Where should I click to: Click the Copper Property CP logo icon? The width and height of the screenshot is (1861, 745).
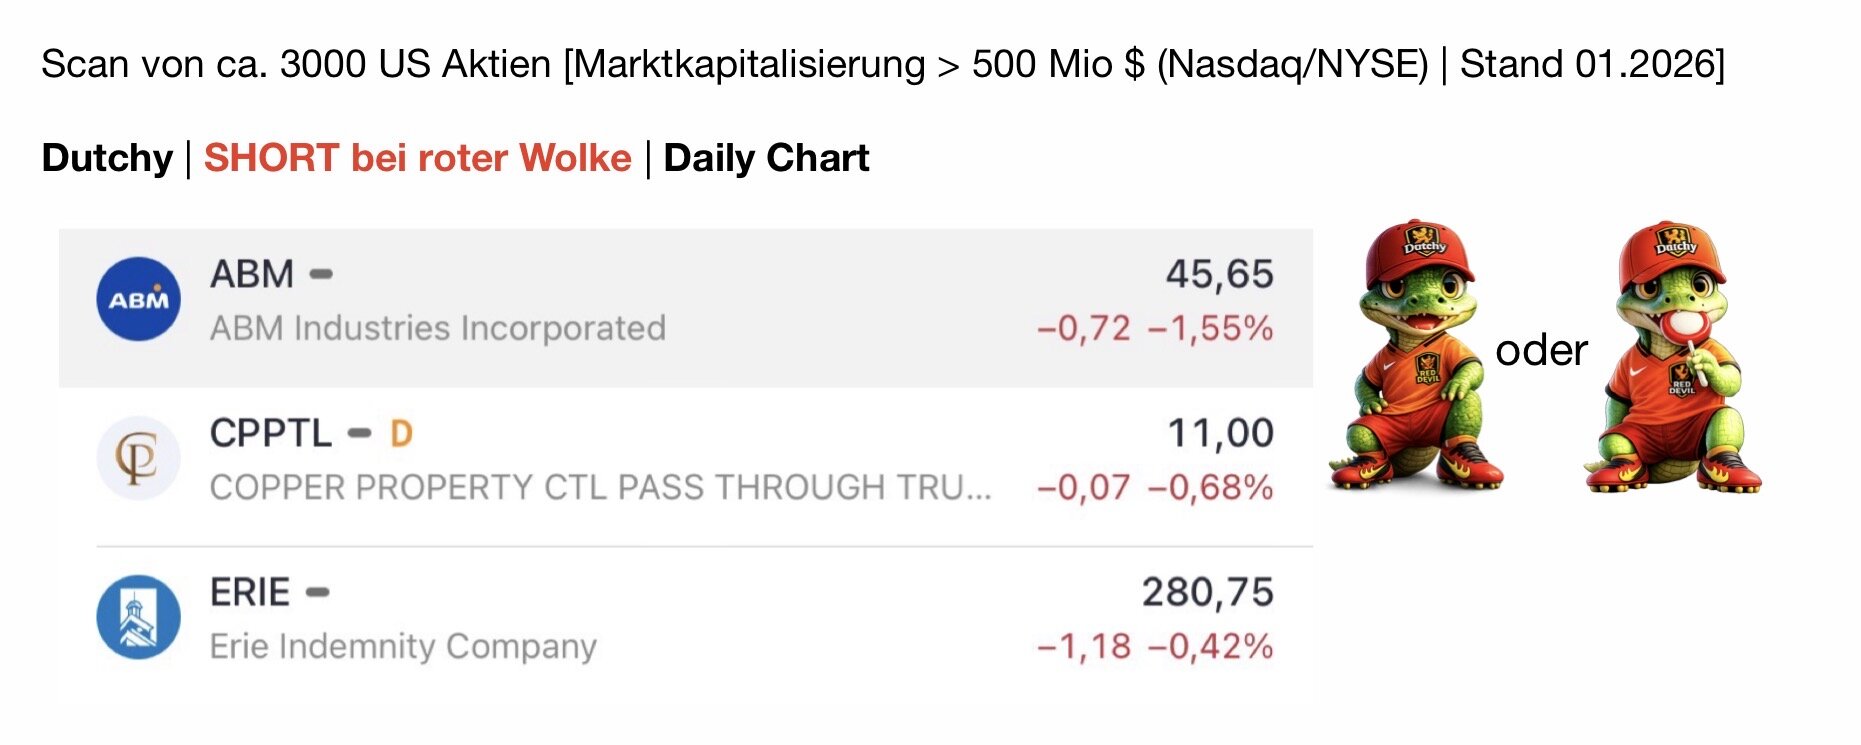pos(138,458)
